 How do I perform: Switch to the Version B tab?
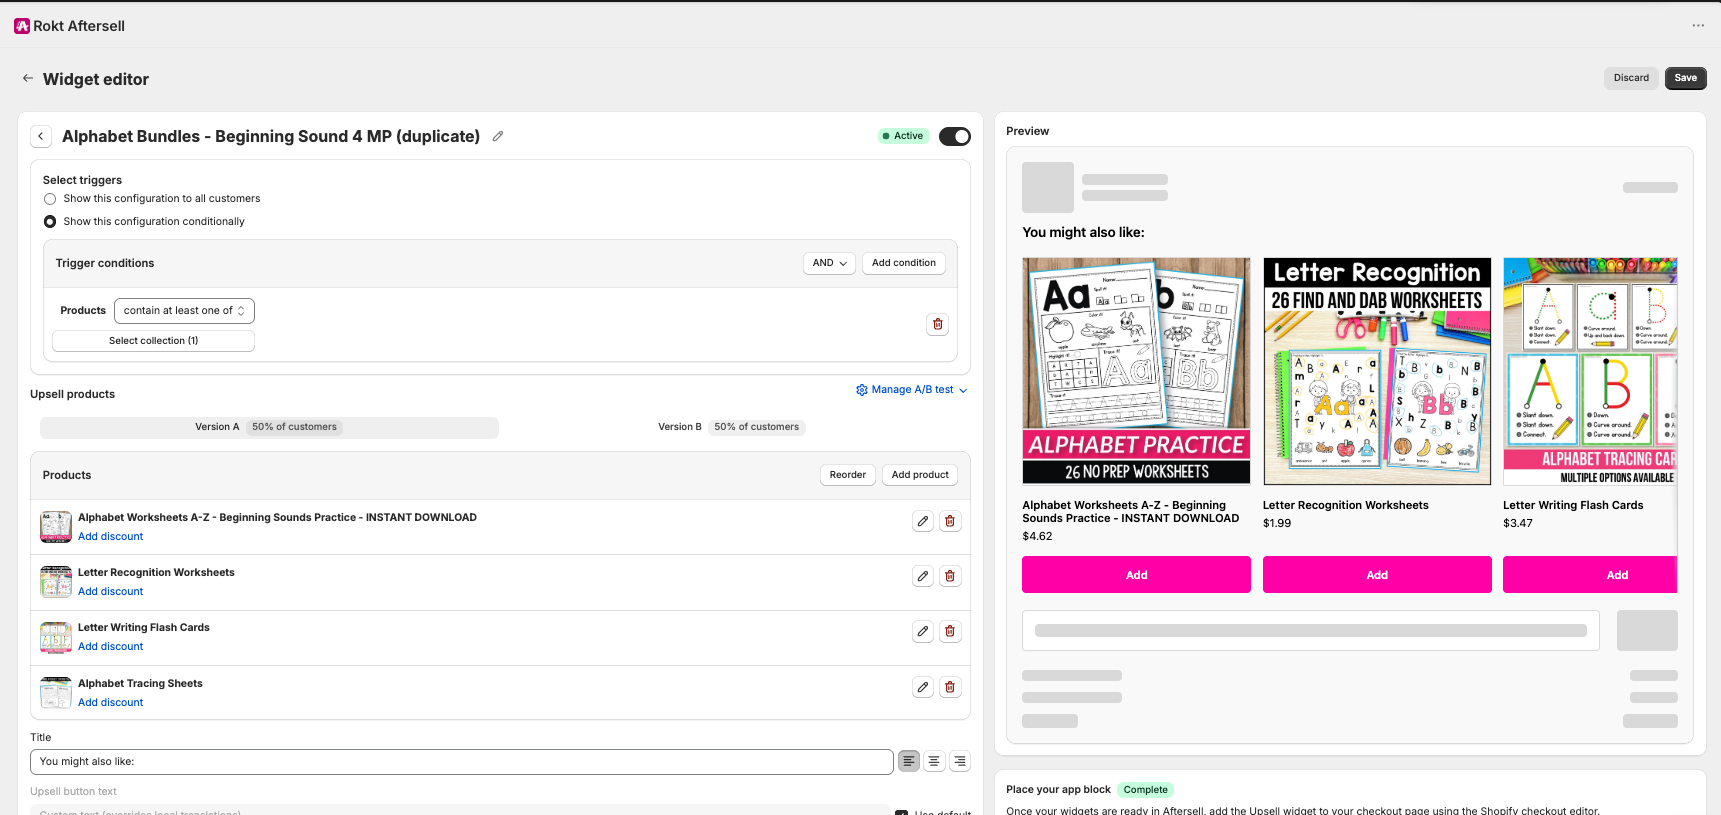tap(731, 427)
